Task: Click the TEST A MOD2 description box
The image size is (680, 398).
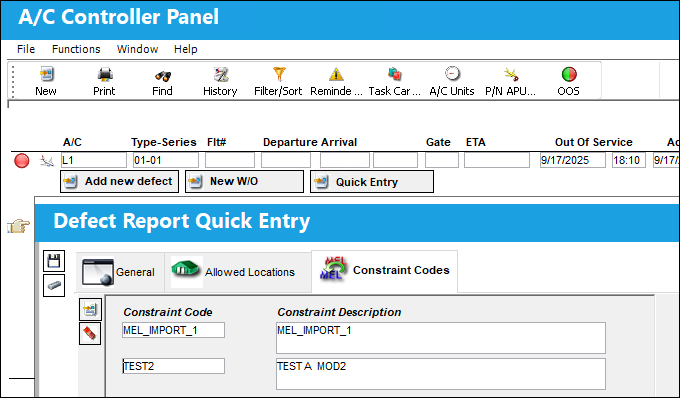Action: click(441, 374)
